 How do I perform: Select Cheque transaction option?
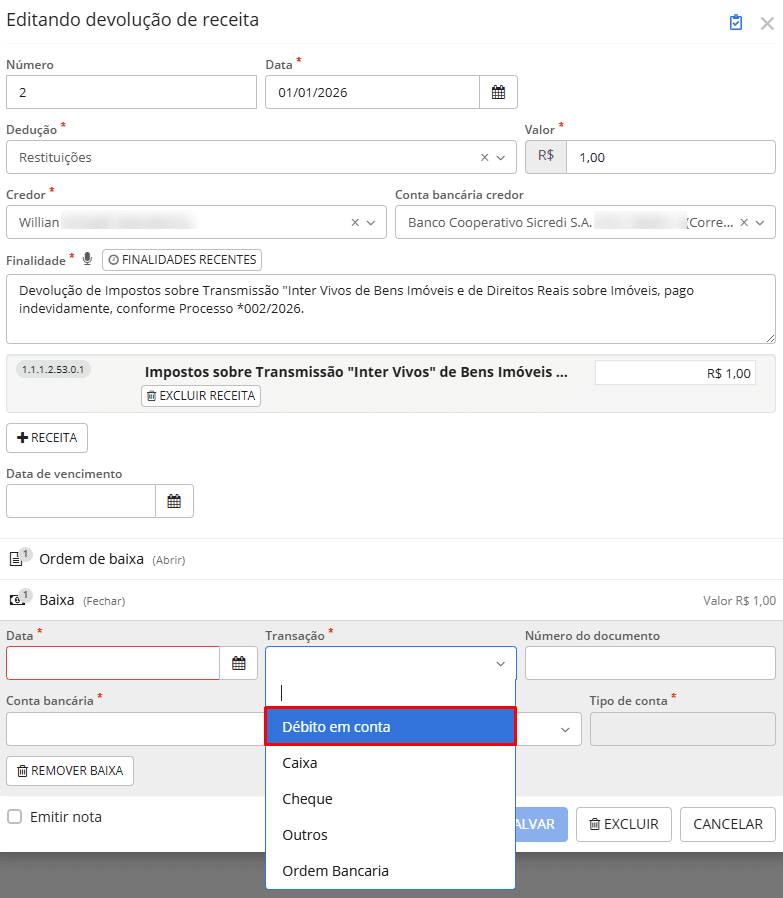[x=391, y=799]
